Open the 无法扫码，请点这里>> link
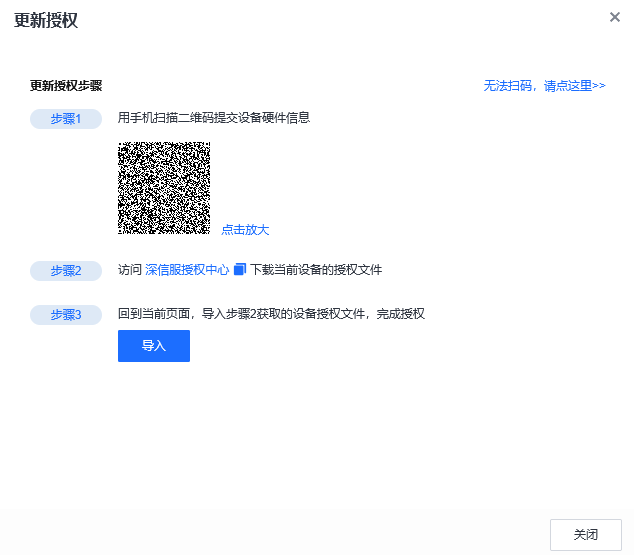 pyautogui.click(x=544, y=86)
